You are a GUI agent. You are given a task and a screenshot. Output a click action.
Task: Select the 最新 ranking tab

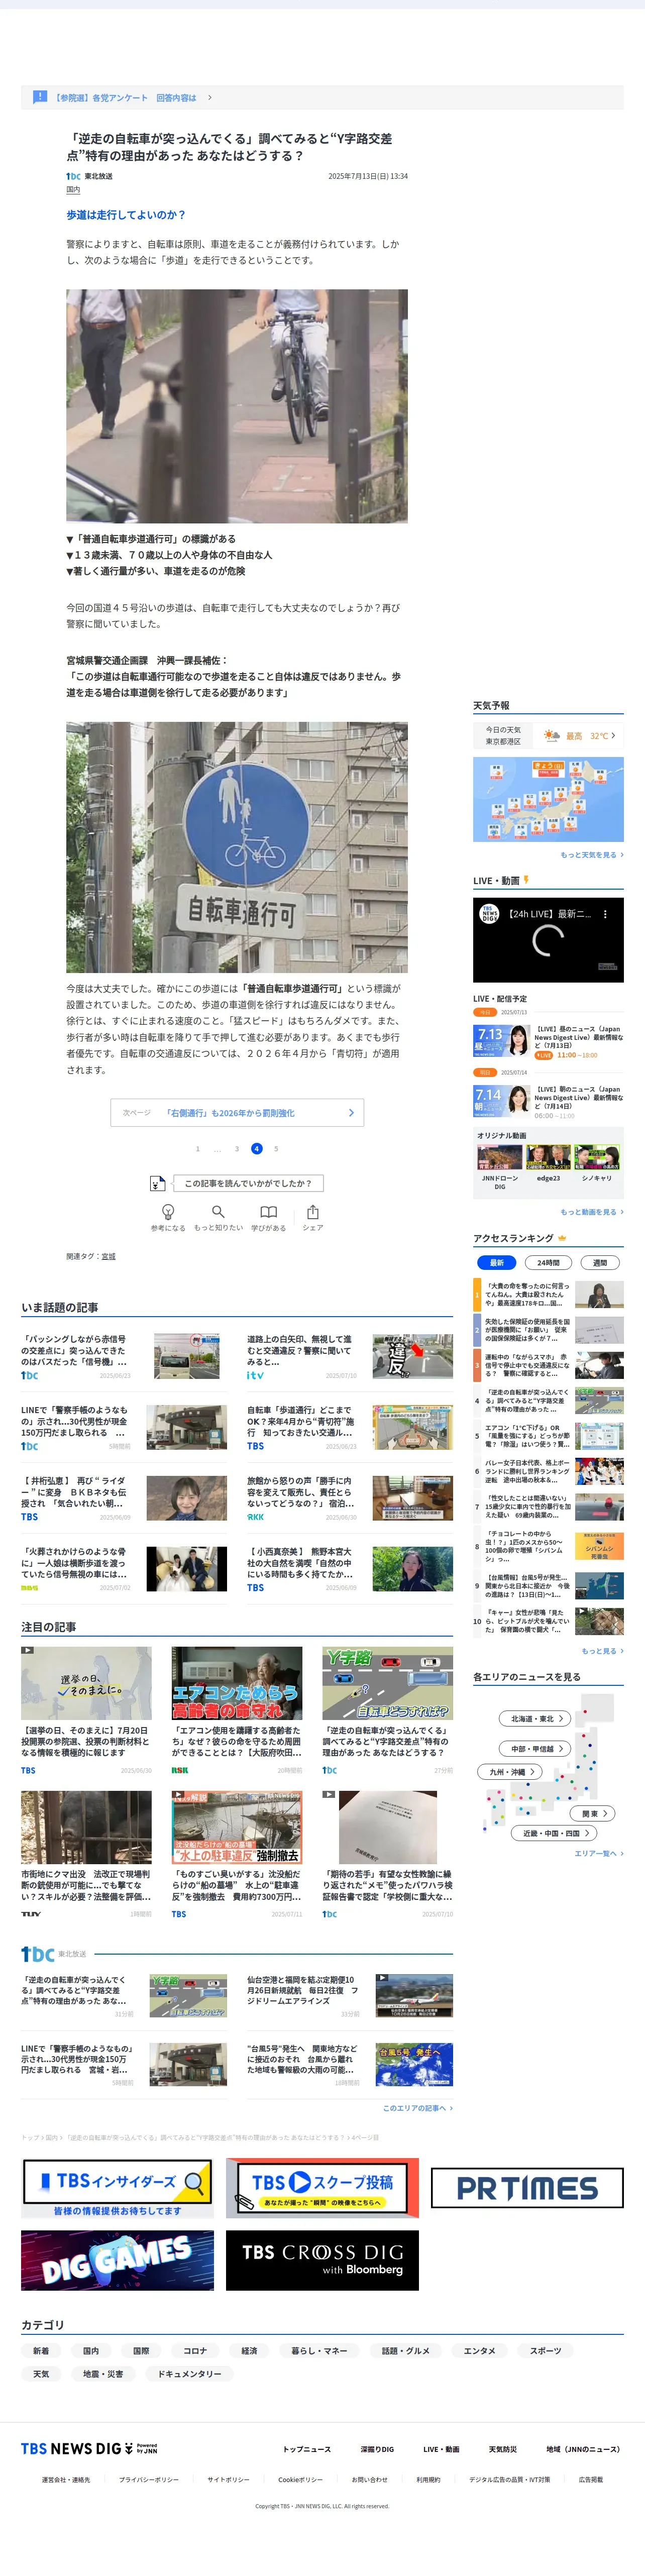click(x=497, y=1262)
